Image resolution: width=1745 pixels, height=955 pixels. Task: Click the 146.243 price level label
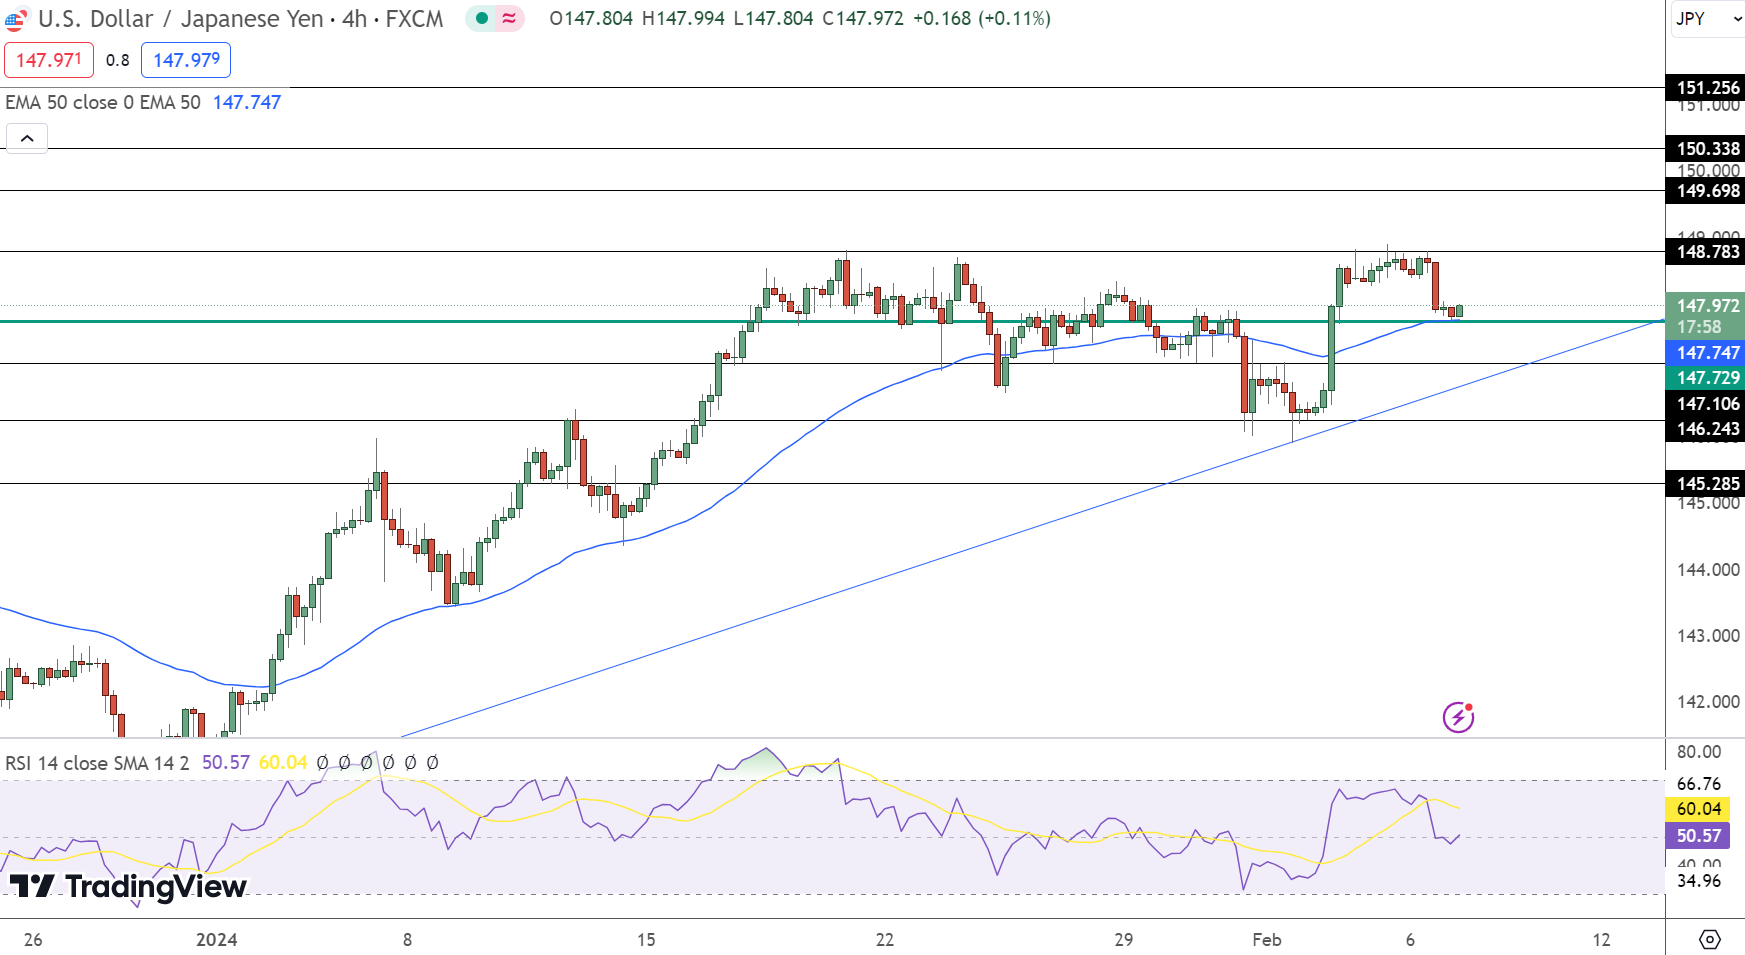(1706, 429)
